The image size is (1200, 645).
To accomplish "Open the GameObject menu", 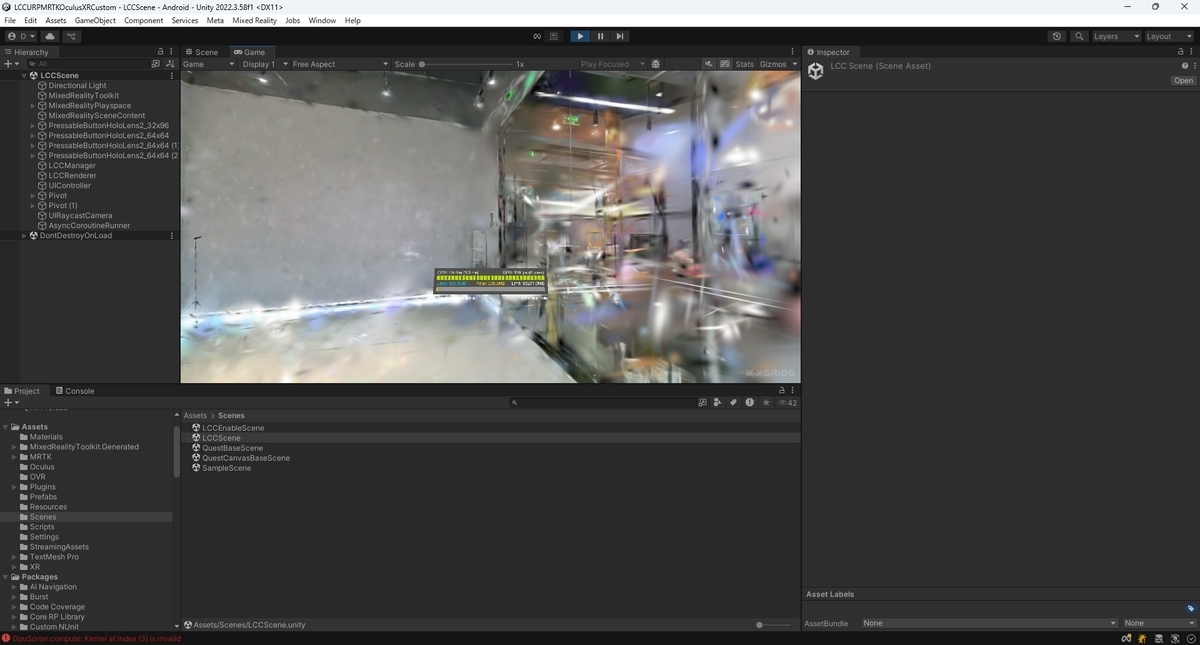I will (95, 20).
